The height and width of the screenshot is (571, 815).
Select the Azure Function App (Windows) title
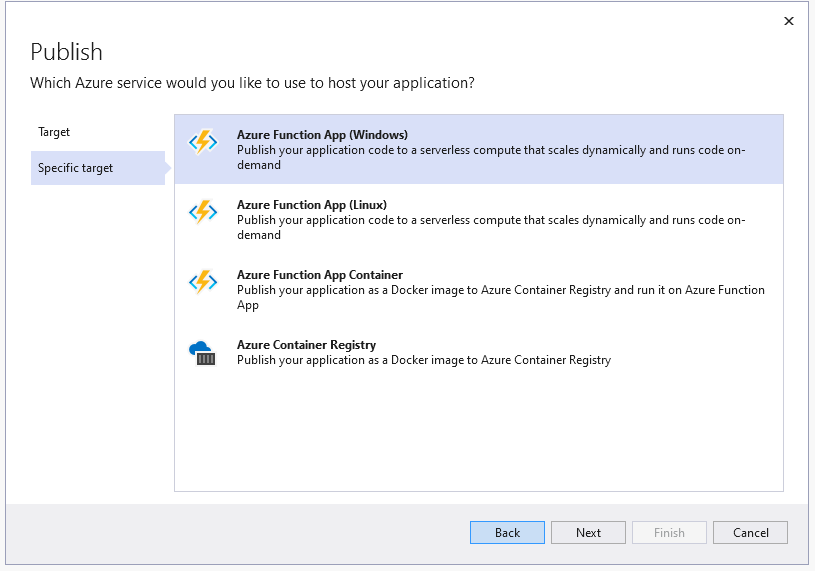tap(322, 135)
